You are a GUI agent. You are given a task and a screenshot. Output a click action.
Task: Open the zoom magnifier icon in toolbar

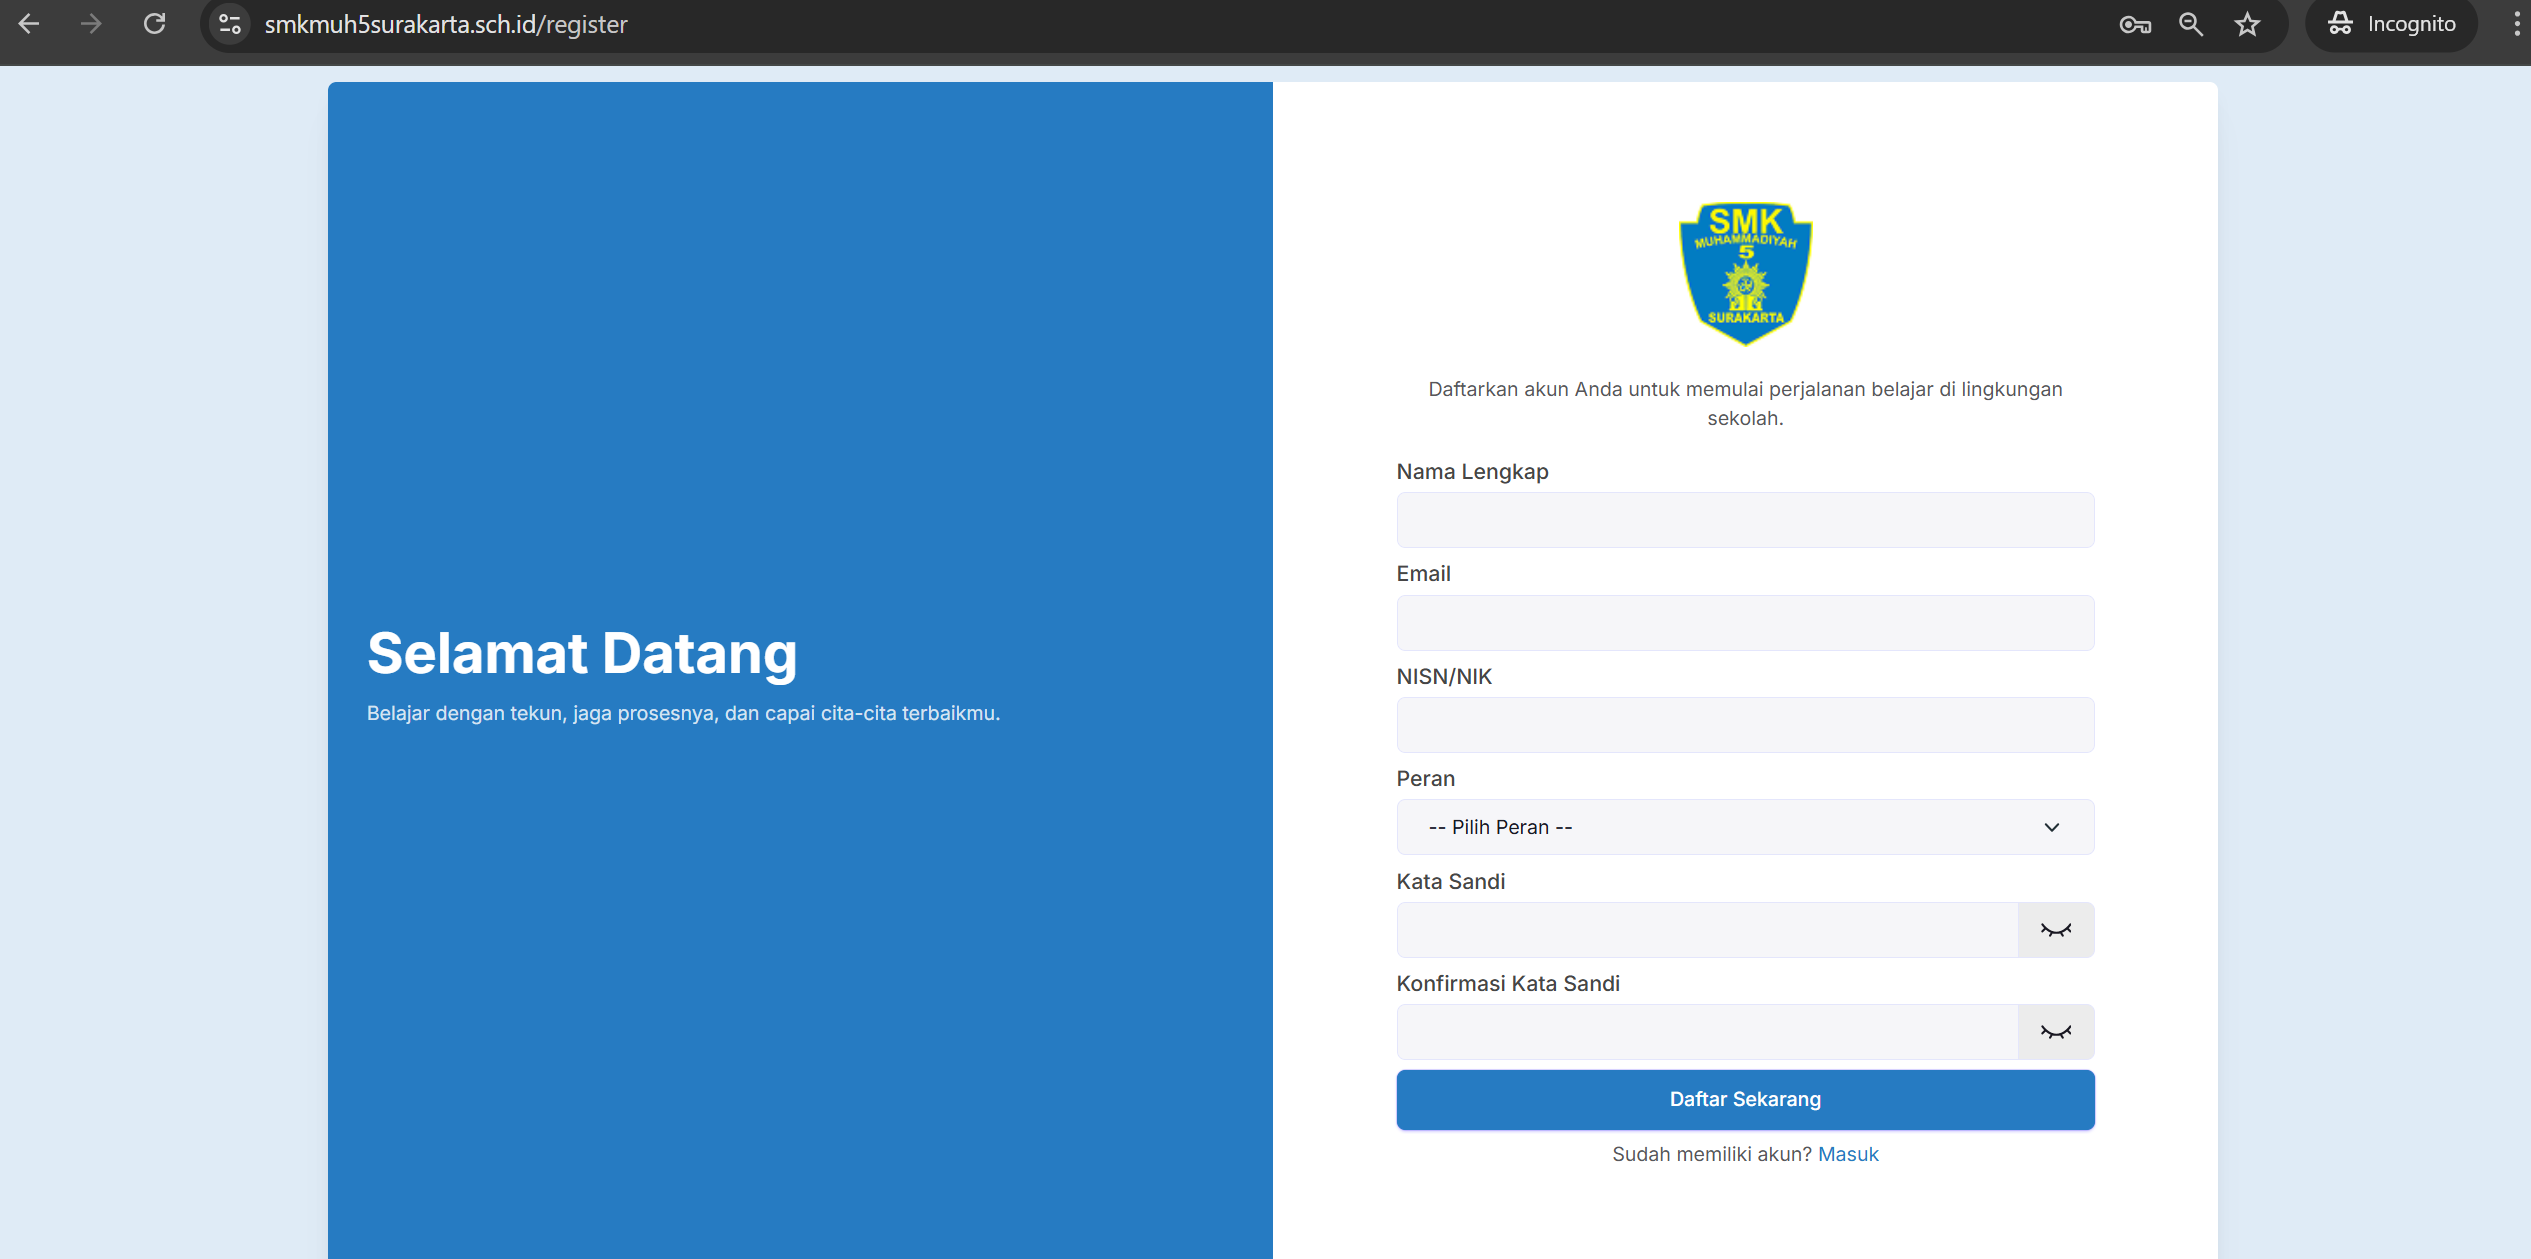[x=2191, y=24]
